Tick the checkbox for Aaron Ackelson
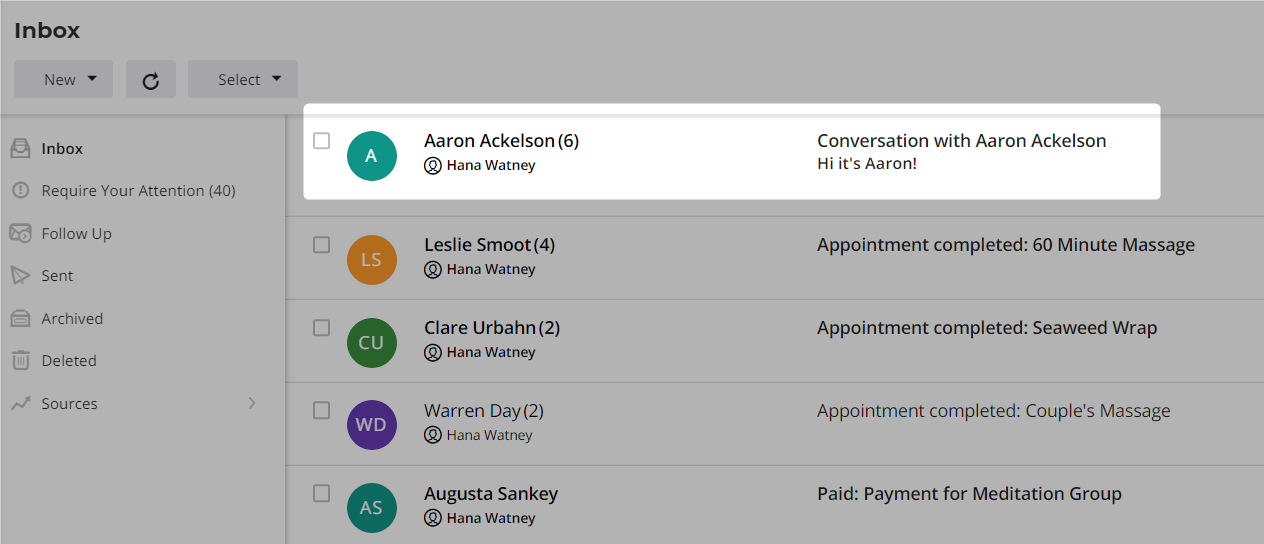 point(321,141)
